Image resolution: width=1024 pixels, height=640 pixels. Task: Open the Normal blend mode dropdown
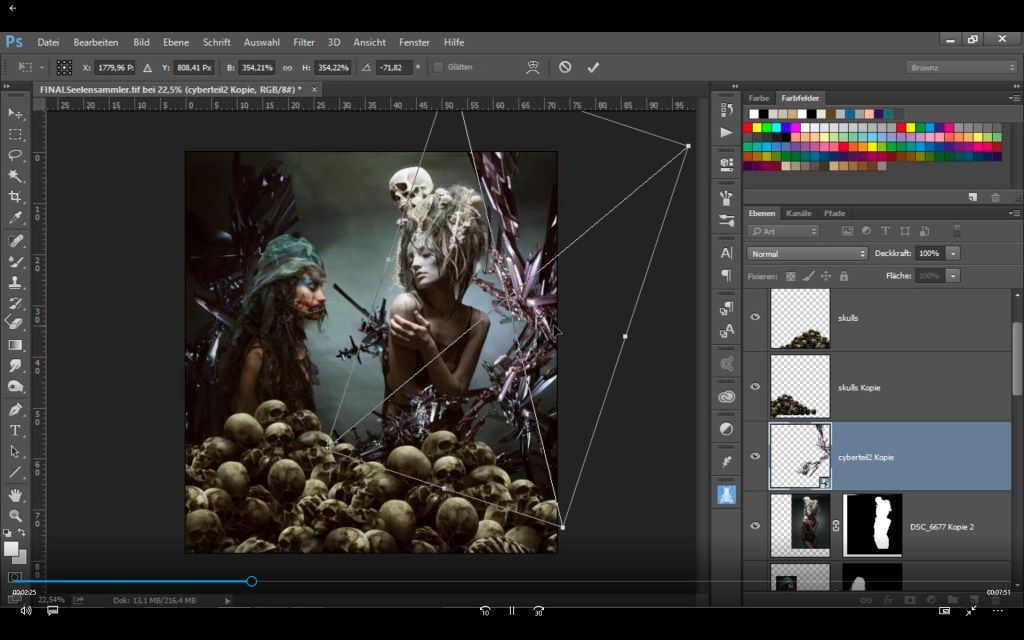[806, 254]
